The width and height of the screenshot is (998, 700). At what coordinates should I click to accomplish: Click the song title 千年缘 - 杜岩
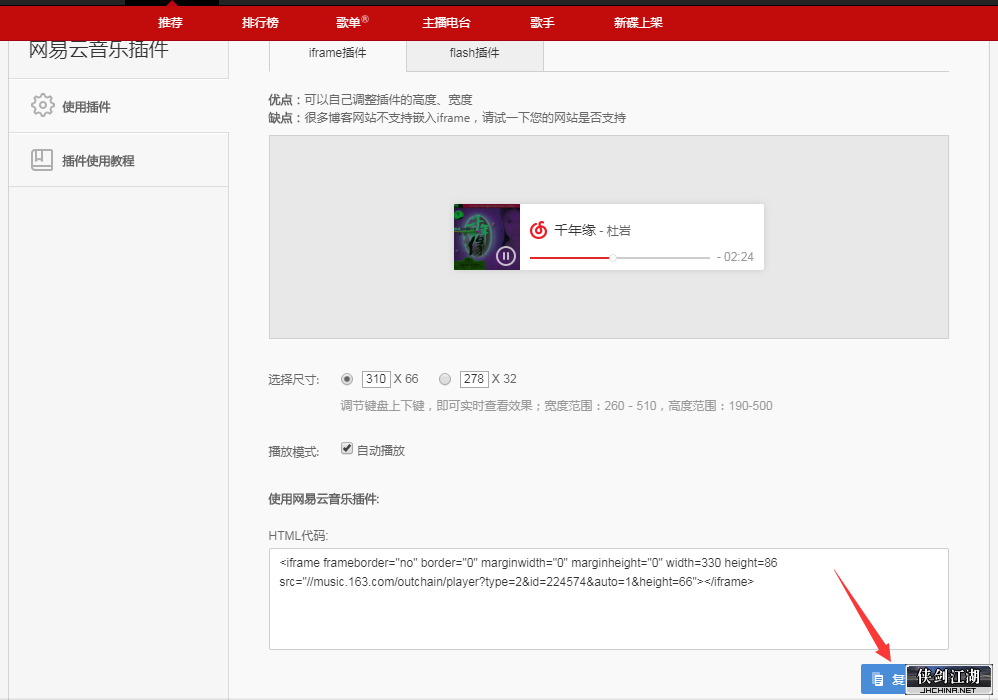point(592,230)
